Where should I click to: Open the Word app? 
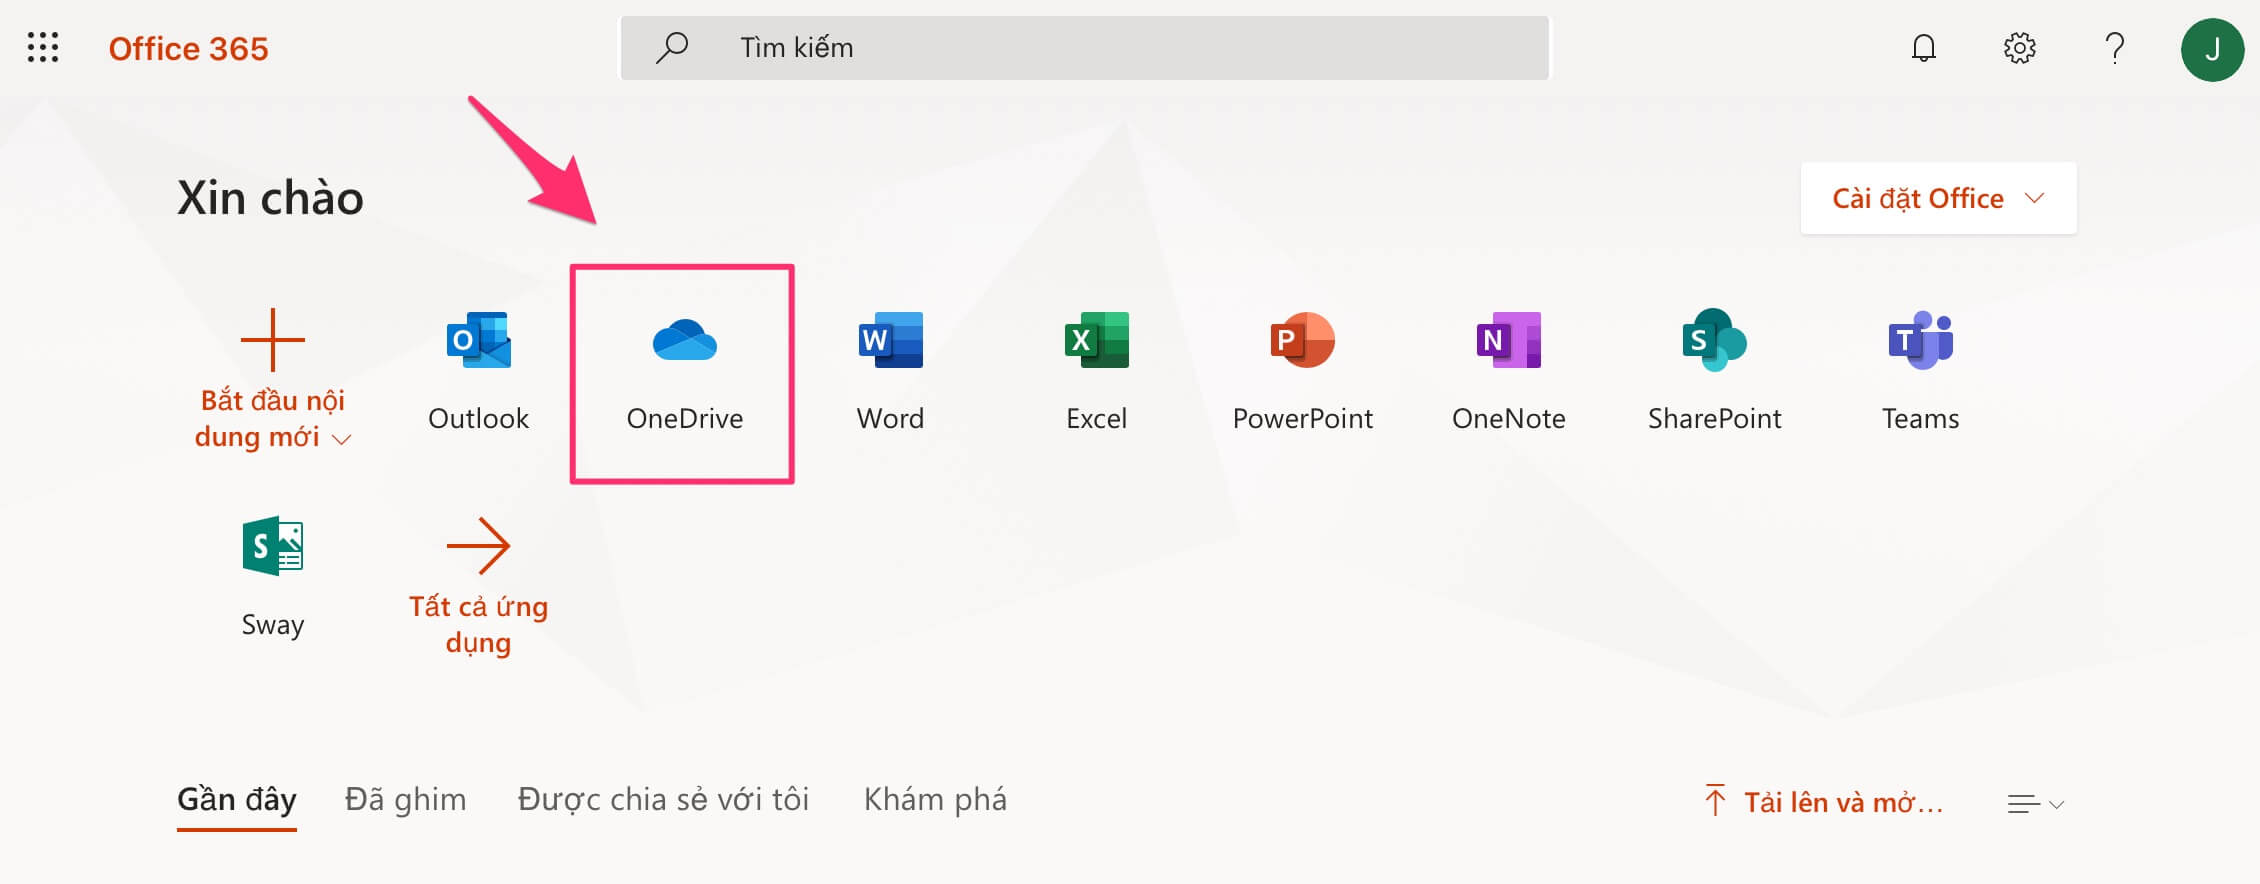click(x=890, y=370)
